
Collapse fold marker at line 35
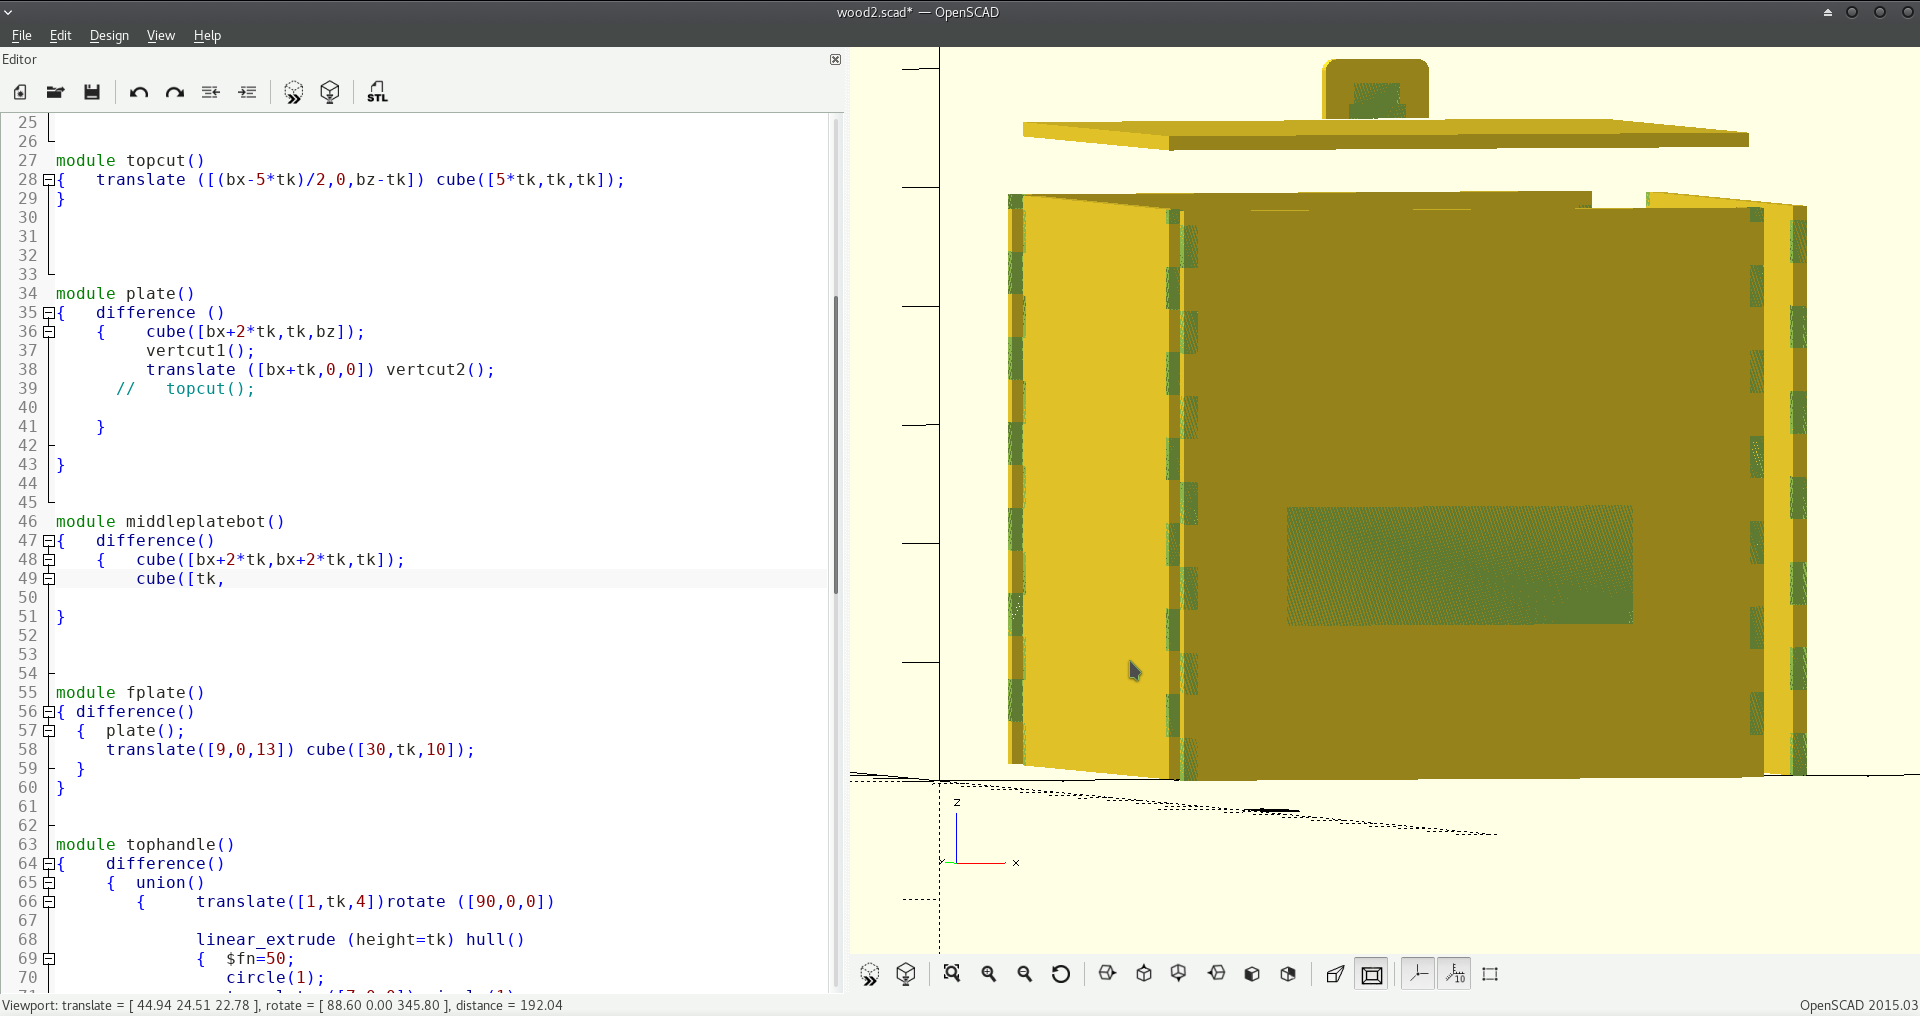[48, 313]
